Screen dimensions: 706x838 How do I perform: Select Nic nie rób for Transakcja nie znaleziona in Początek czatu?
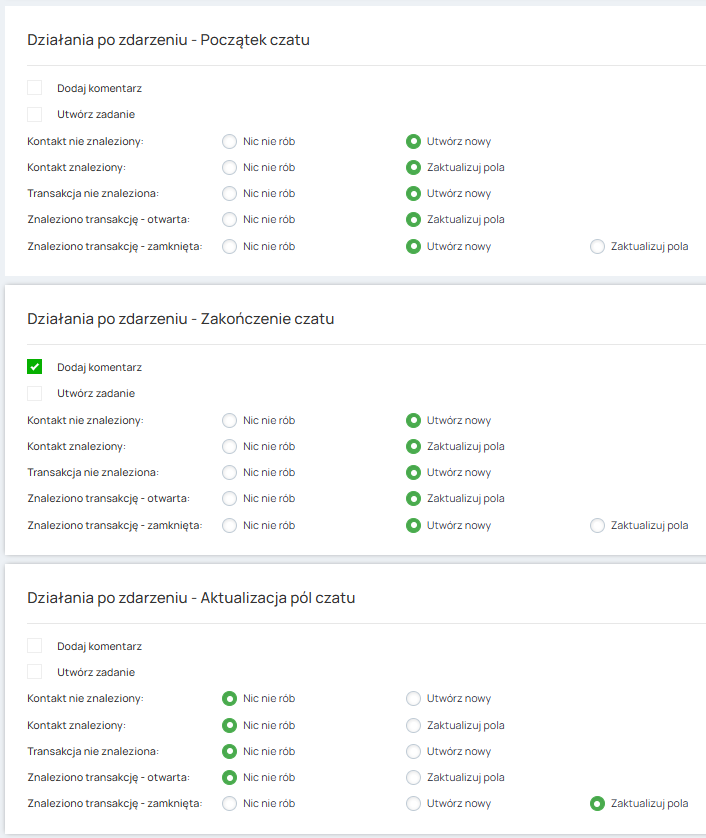(229, 193)
